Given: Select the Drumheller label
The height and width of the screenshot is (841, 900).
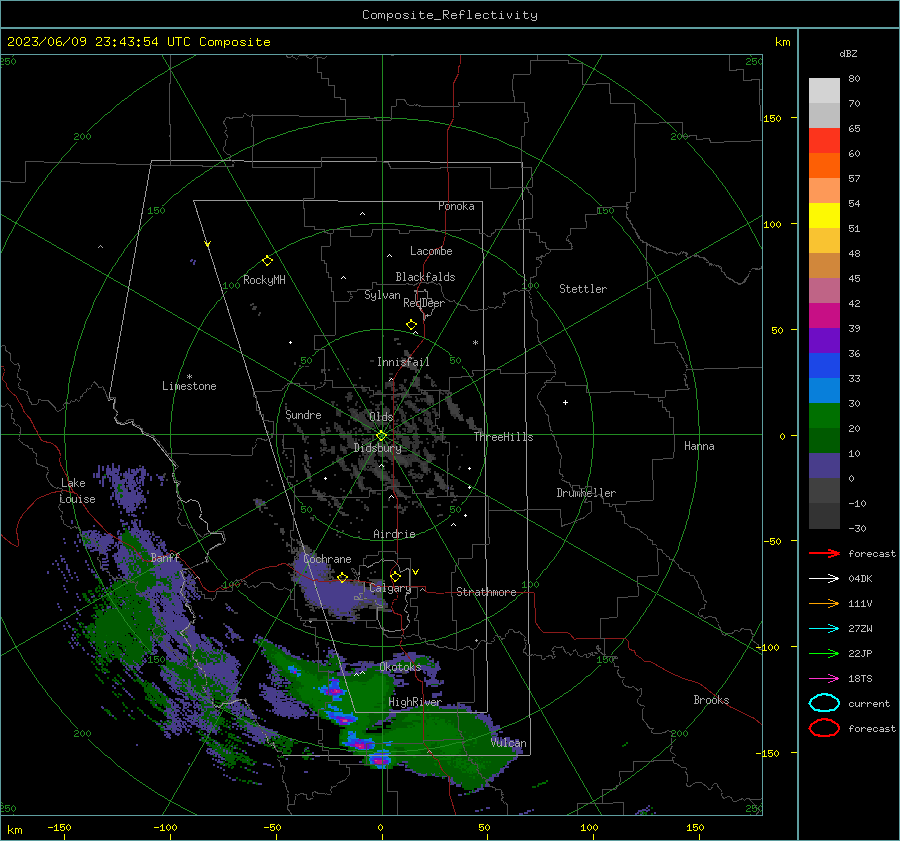Looking at the screenshot, I should (586, 493).
